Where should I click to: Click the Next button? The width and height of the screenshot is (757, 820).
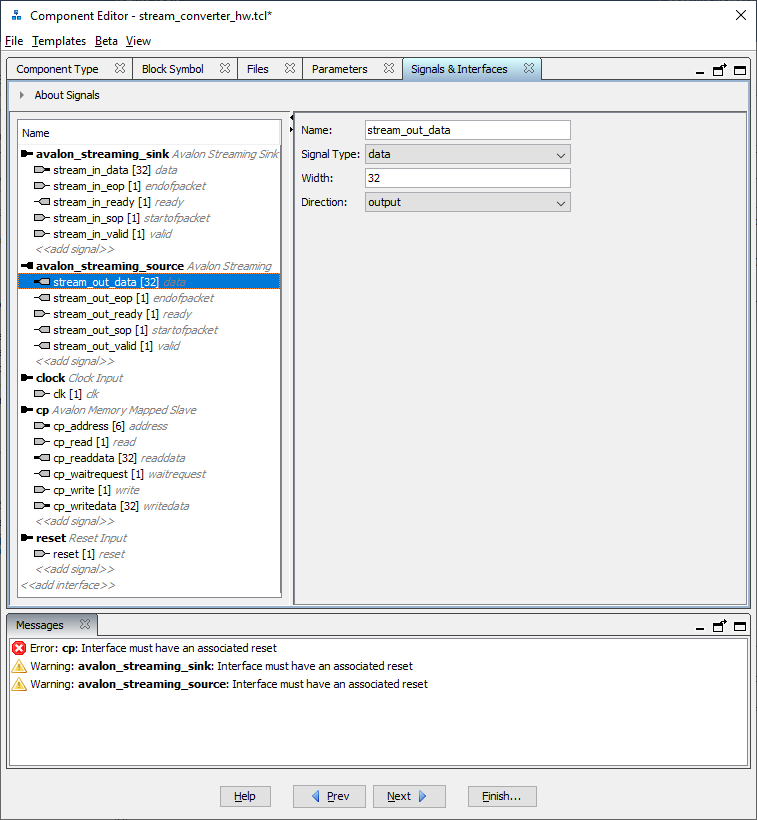409,796
